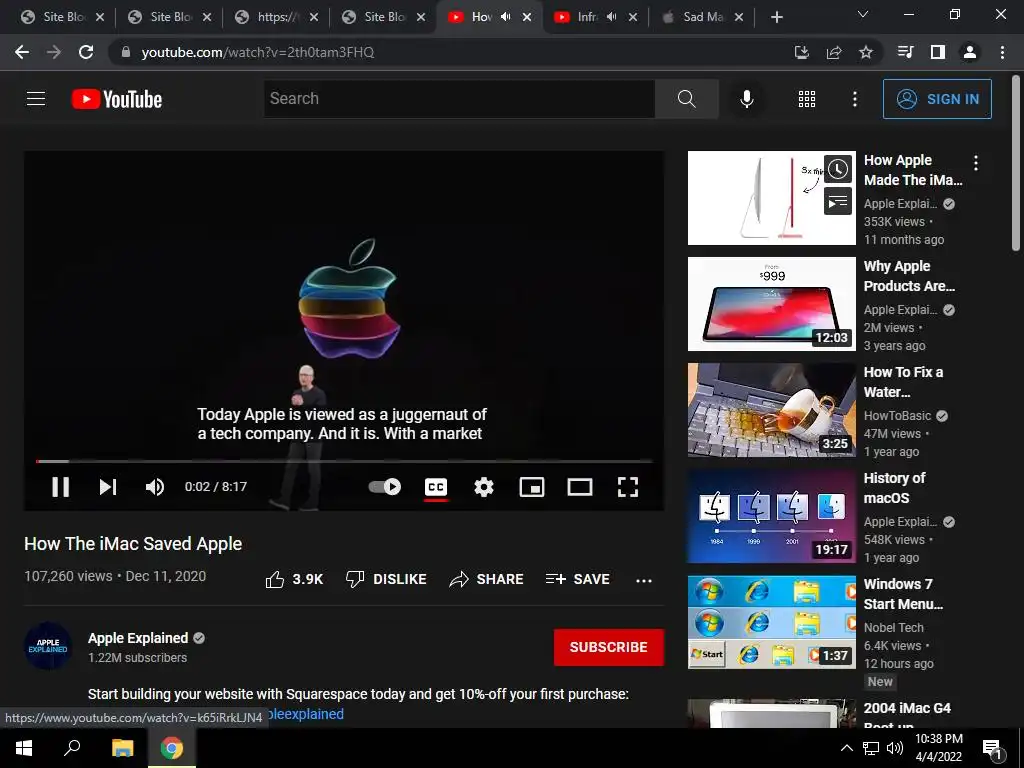
Task: Open Apple Explained channel avatar
Action: (x=48, y=647)
